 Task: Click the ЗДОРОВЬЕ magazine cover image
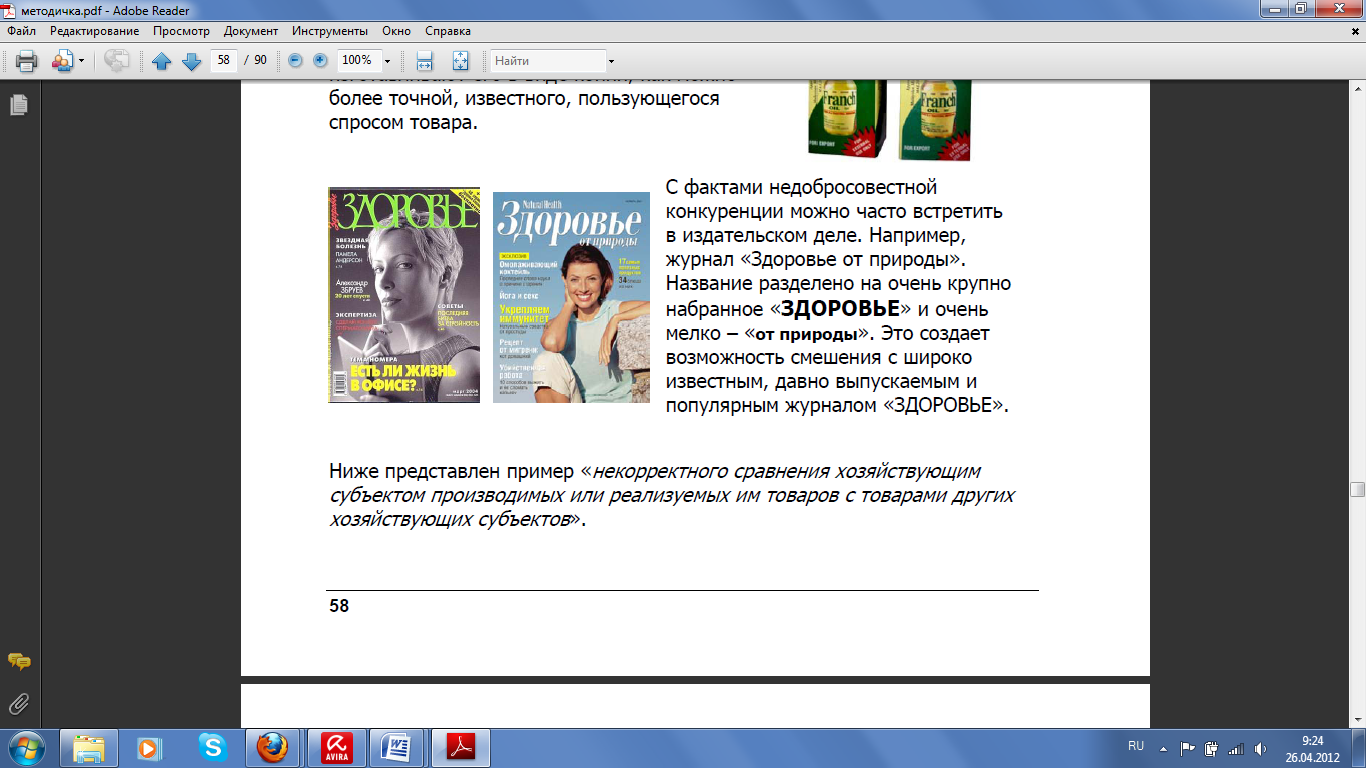404,295
